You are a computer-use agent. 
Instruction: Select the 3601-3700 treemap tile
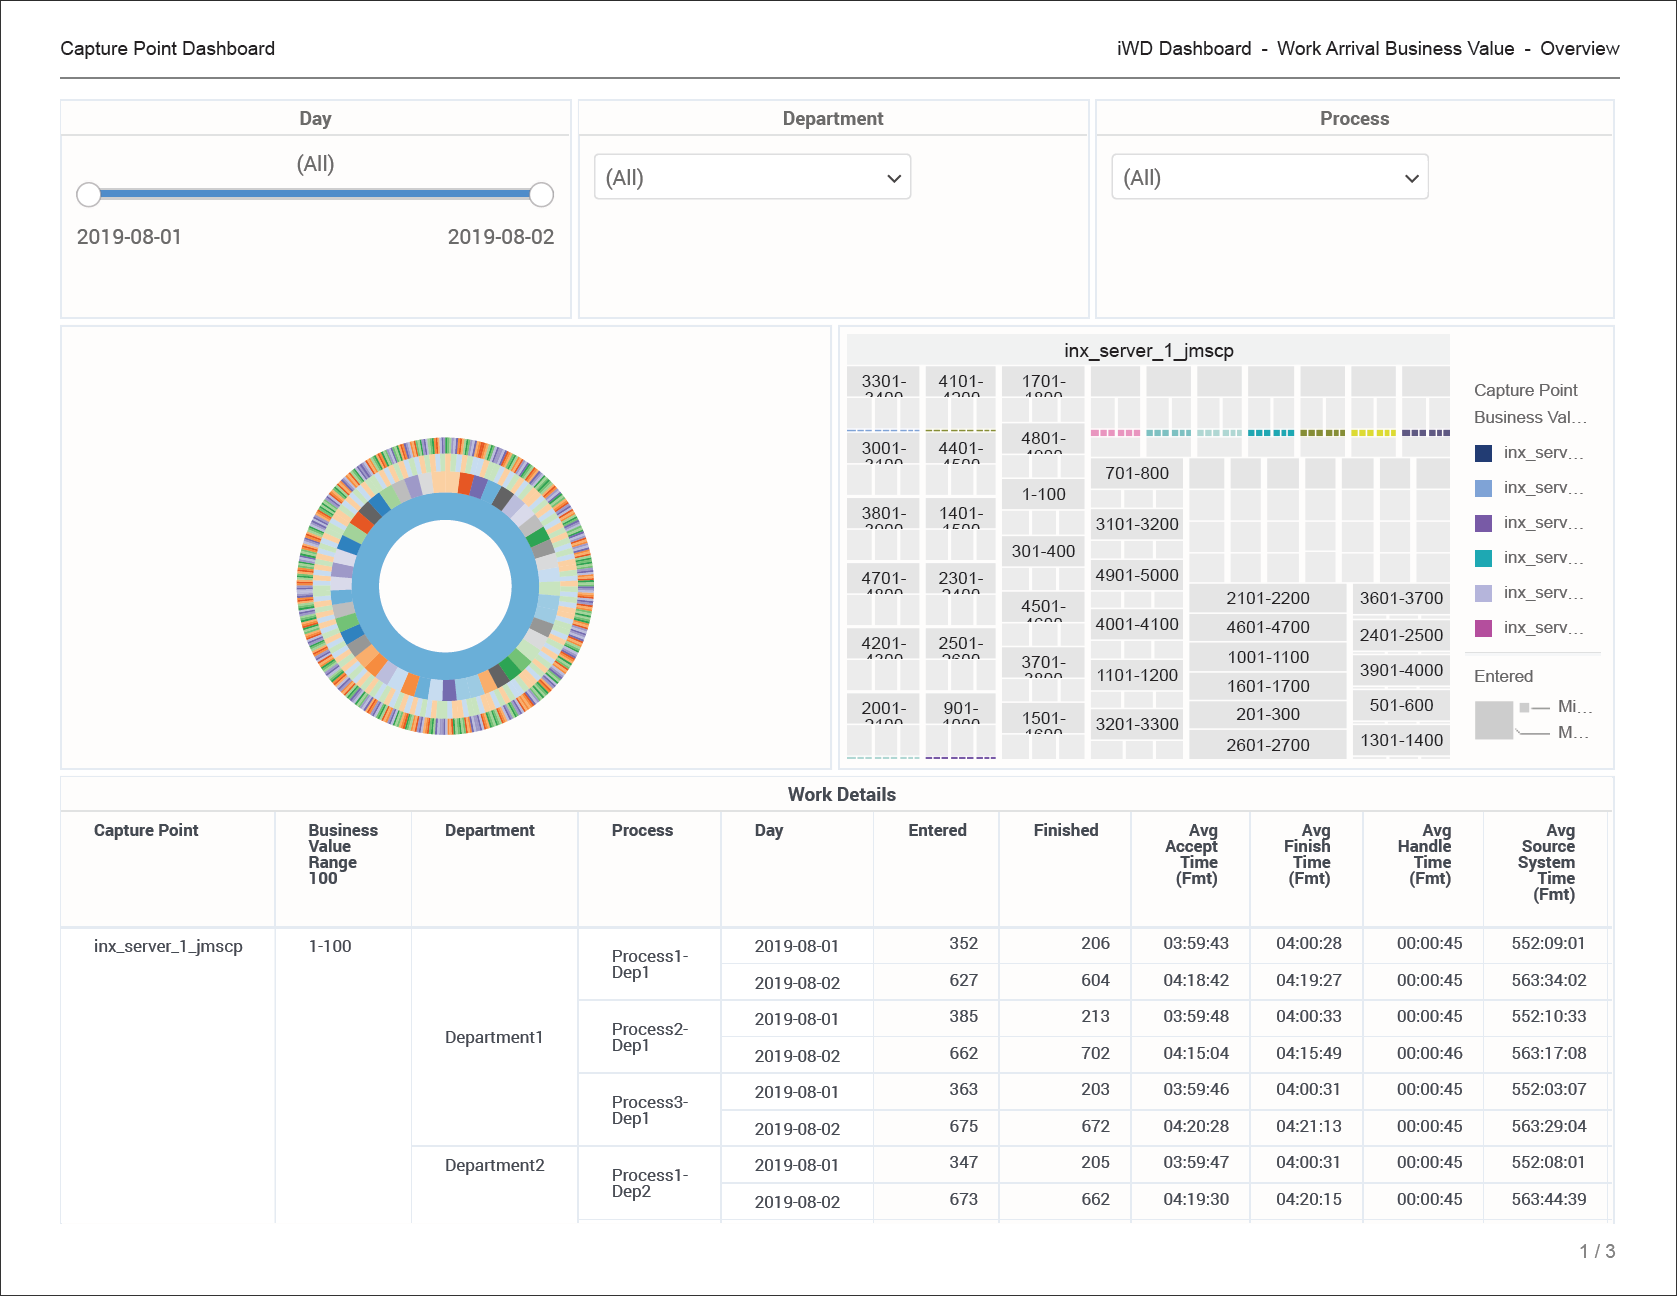click(1401, 598)
